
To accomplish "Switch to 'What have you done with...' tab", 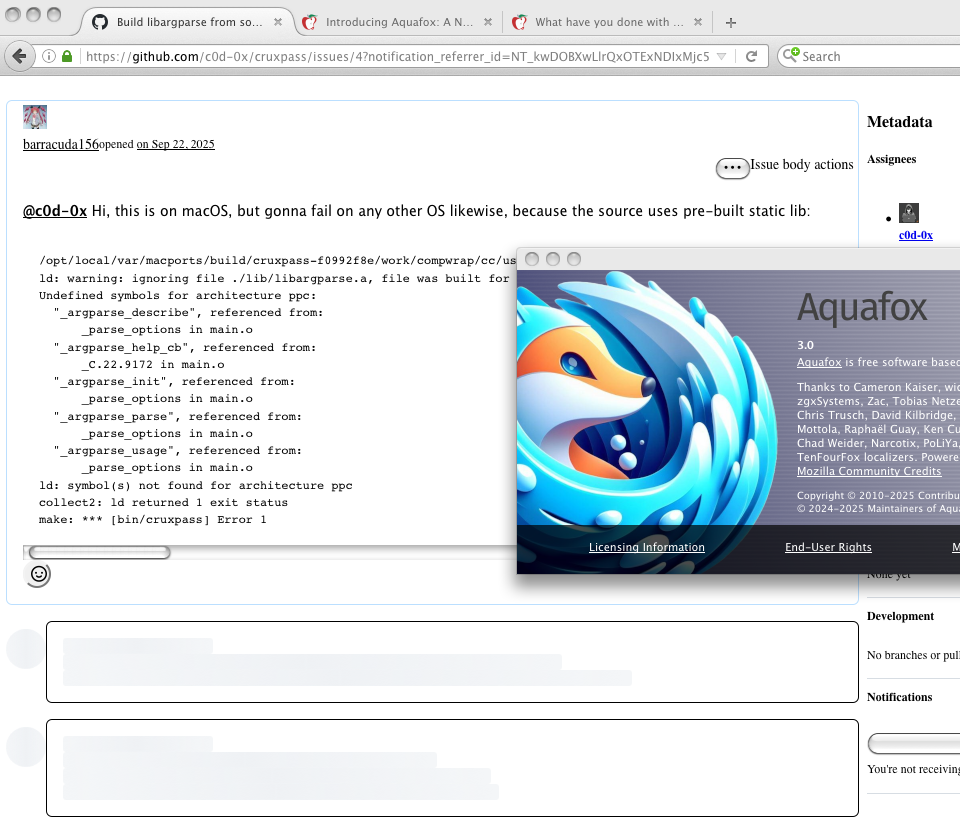I will tap(608, 22).
